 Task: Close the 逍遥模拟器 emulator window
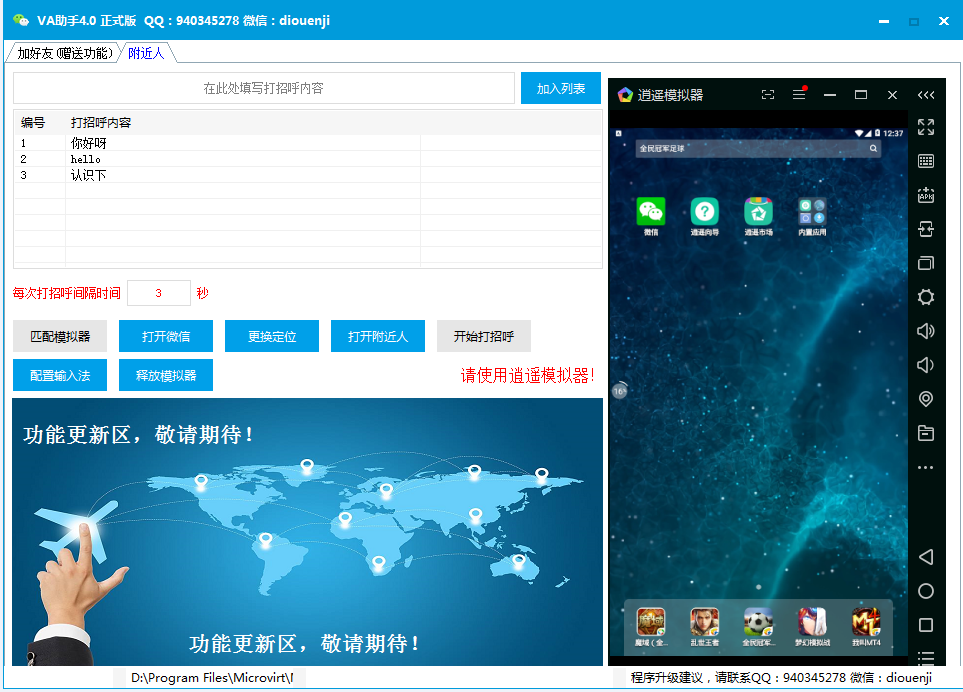[x=892, y=95]
